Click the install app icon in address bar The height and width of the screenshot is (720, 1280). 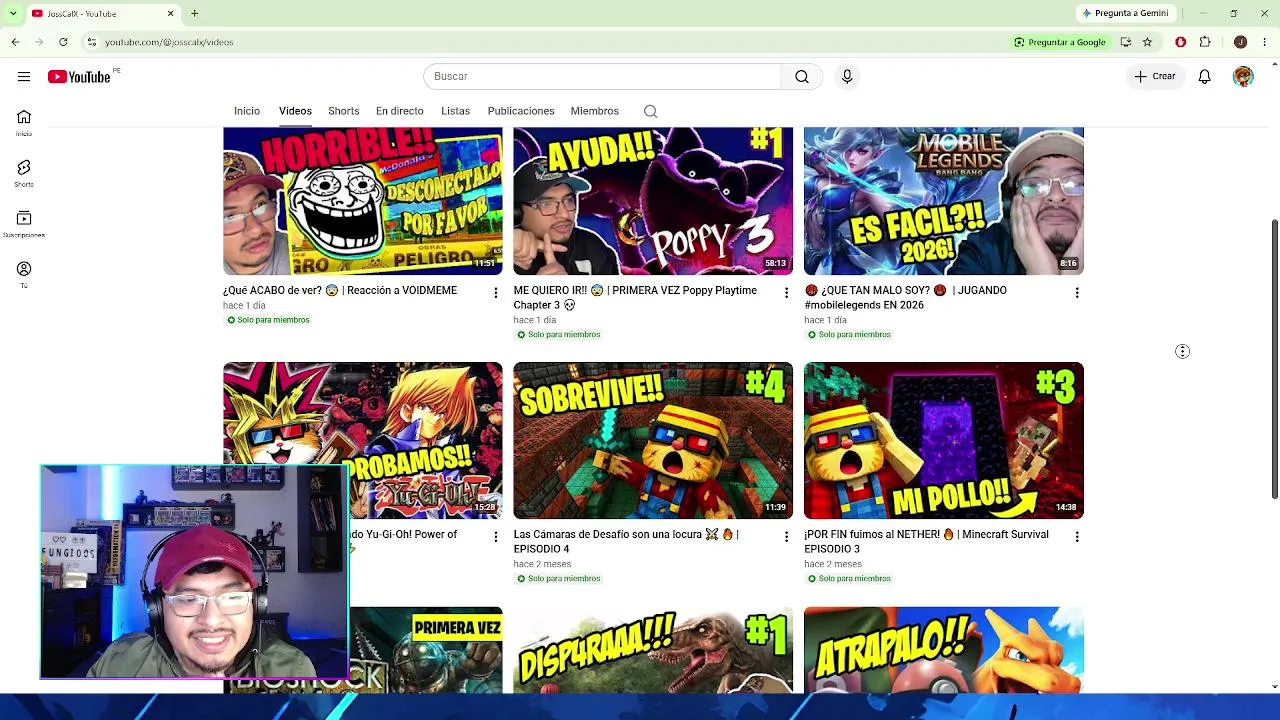pyautogui.click(x=1126, y=42)
